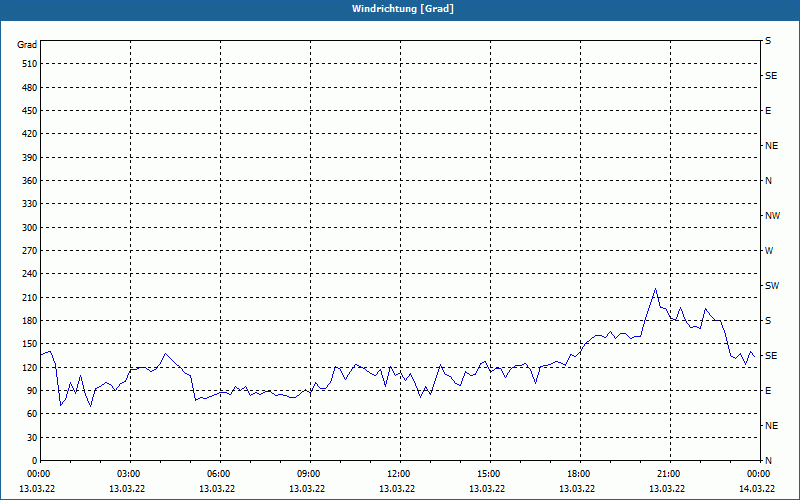Click the 15:00 time label on the x-axis

click(x=488, y=474)
